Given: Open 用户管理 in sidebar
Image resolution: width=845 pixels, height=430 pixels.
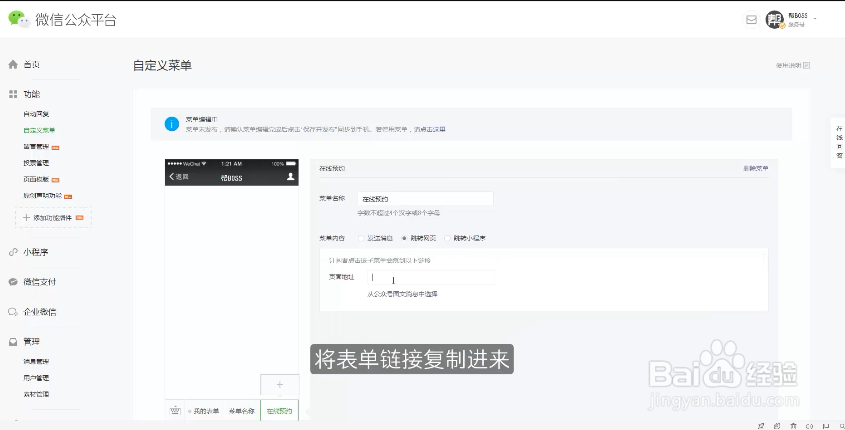Looking at the screenshot, I should coord(36,378).
